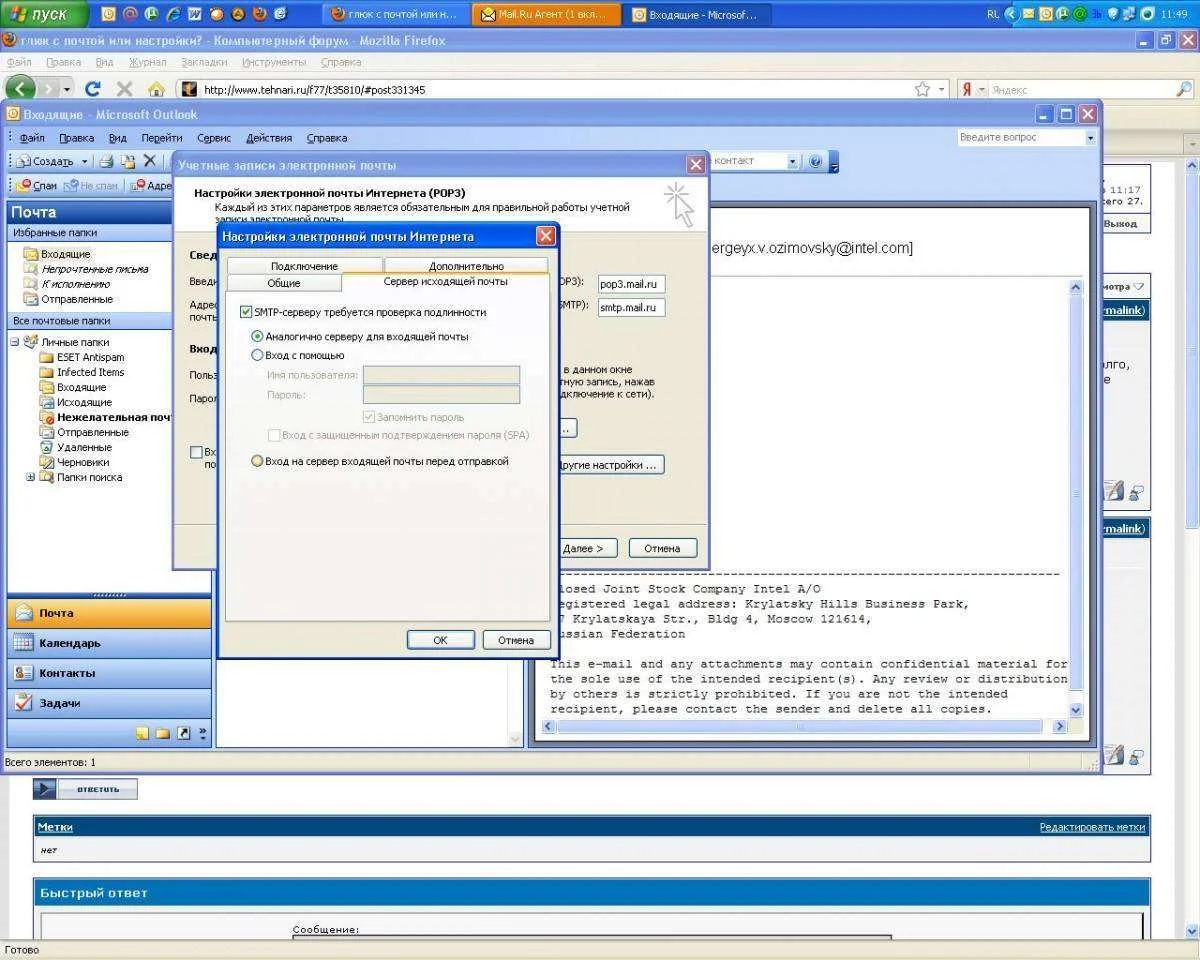This screenshot has height=960, width=1200.
Task: Open the Сервис menu in Outlook
Action: click(214, 138)
